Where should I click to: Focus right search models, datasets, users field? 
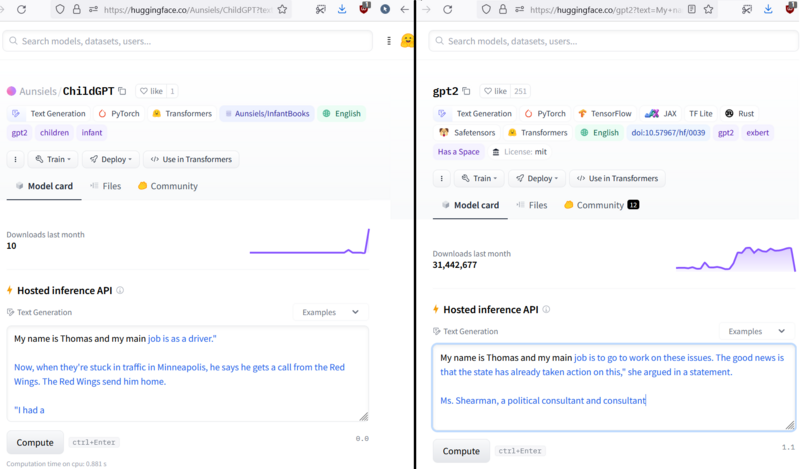coord(613,41)
